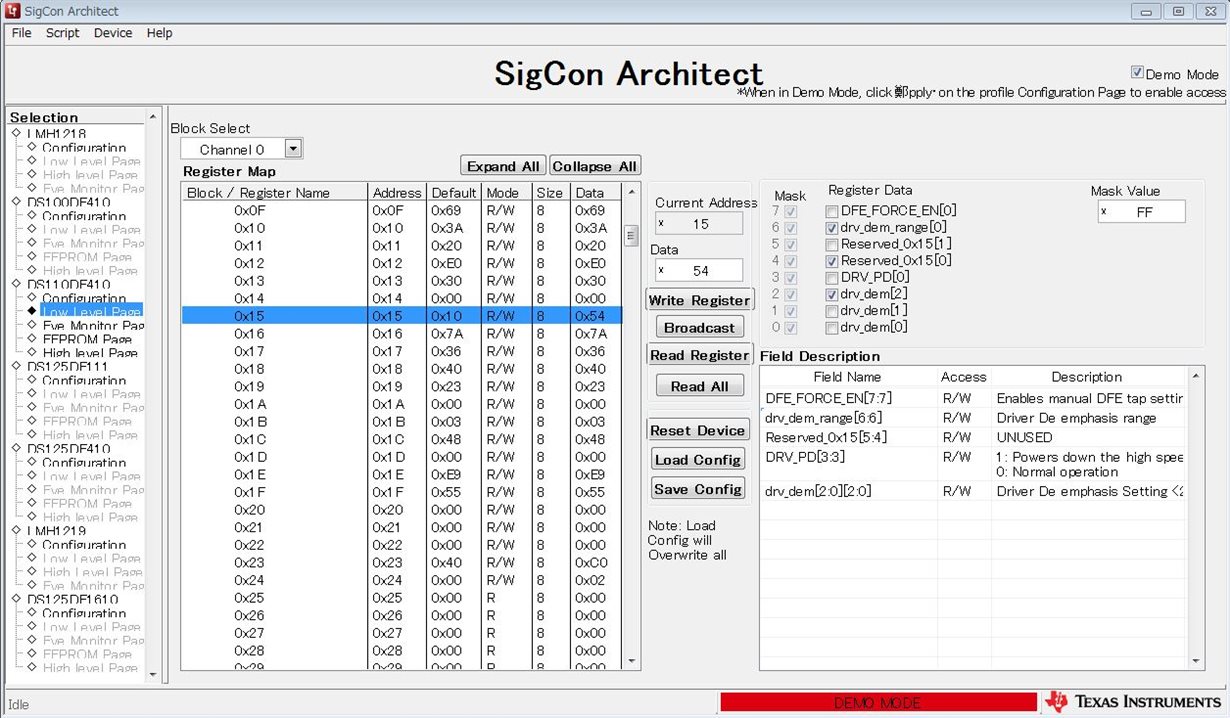Click the Load Config button
This screenshot has height=718, width=1230.
[x=698, y=460]
